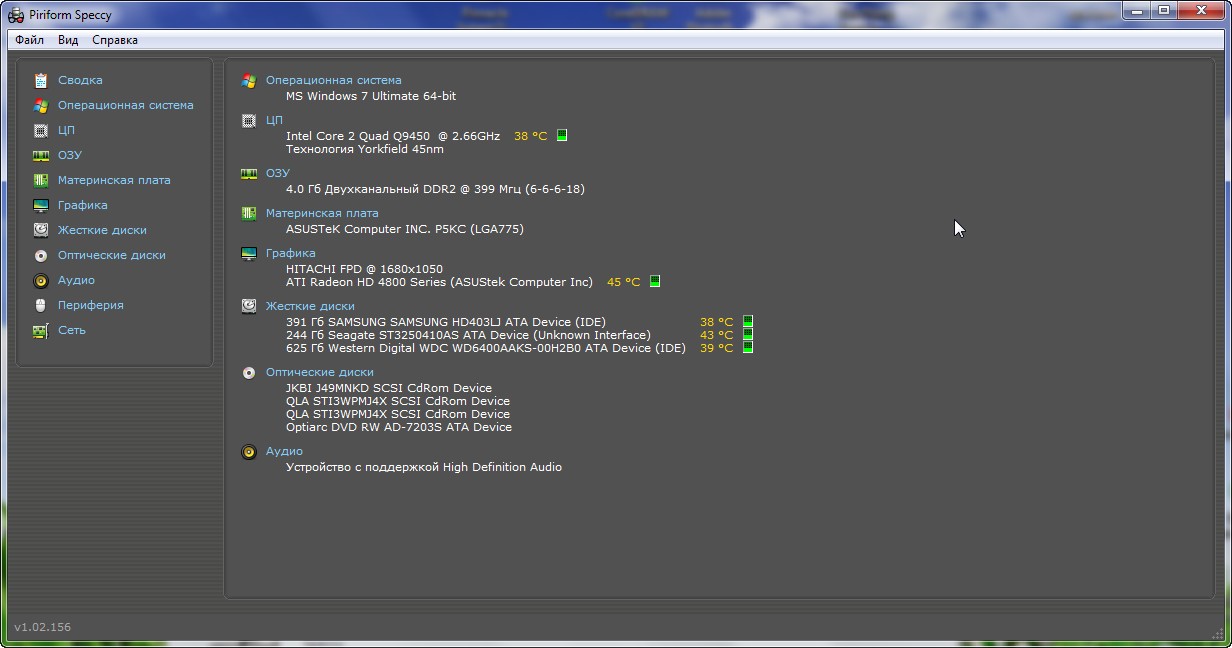Open the Файл menu
1232x648 pixels.
[29, 40]
